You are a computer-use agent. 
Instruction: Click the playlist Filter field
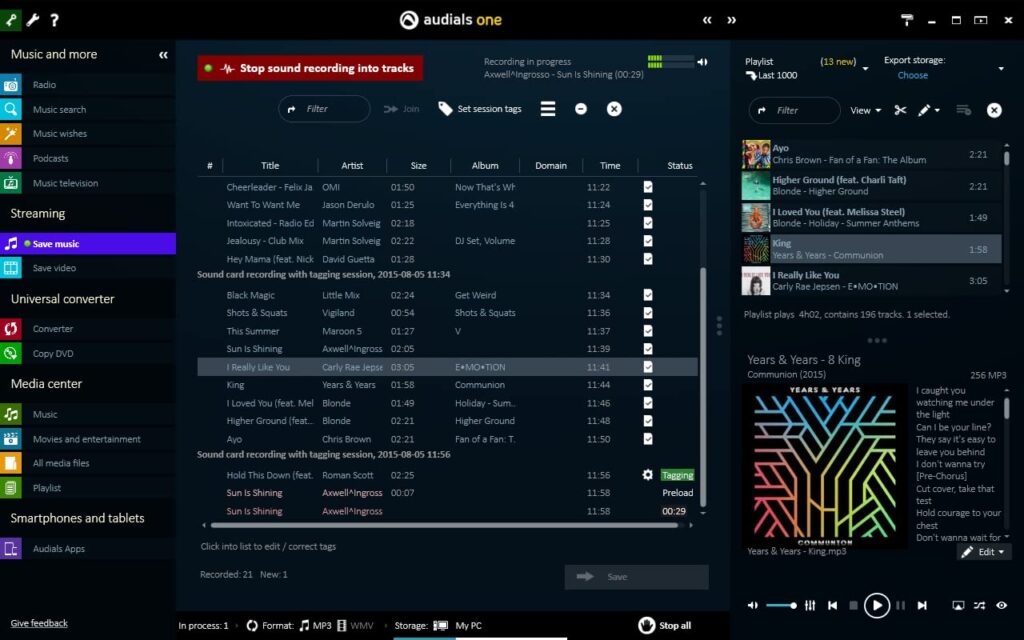click(x=795, y=110)
